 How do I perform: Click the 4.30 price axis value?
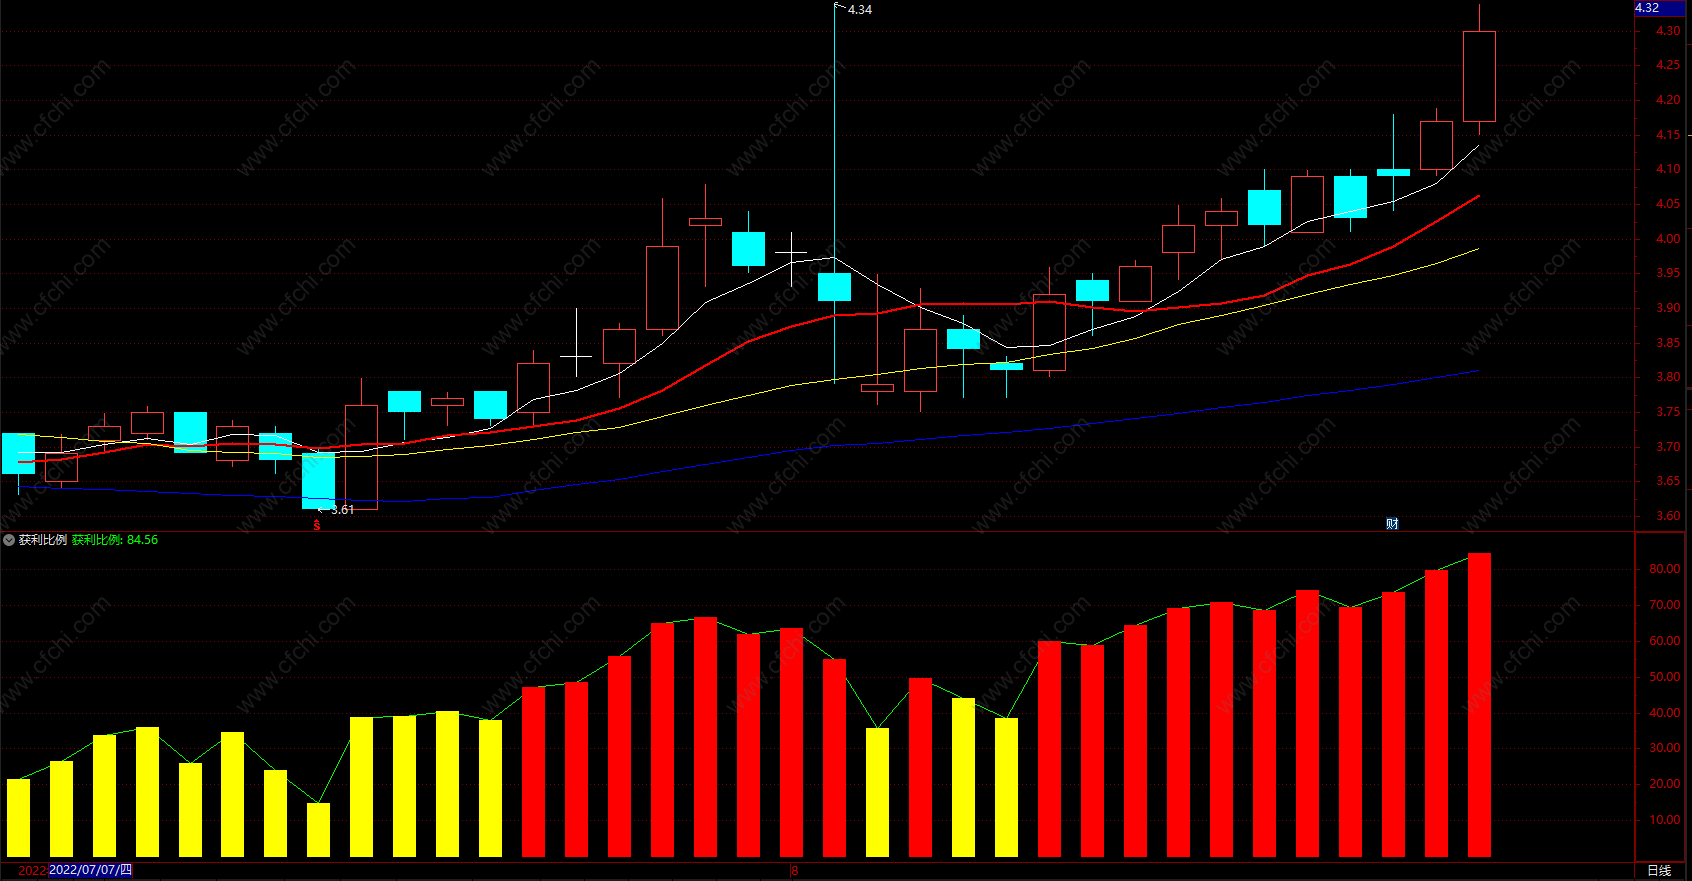[x=1667, y=31]
